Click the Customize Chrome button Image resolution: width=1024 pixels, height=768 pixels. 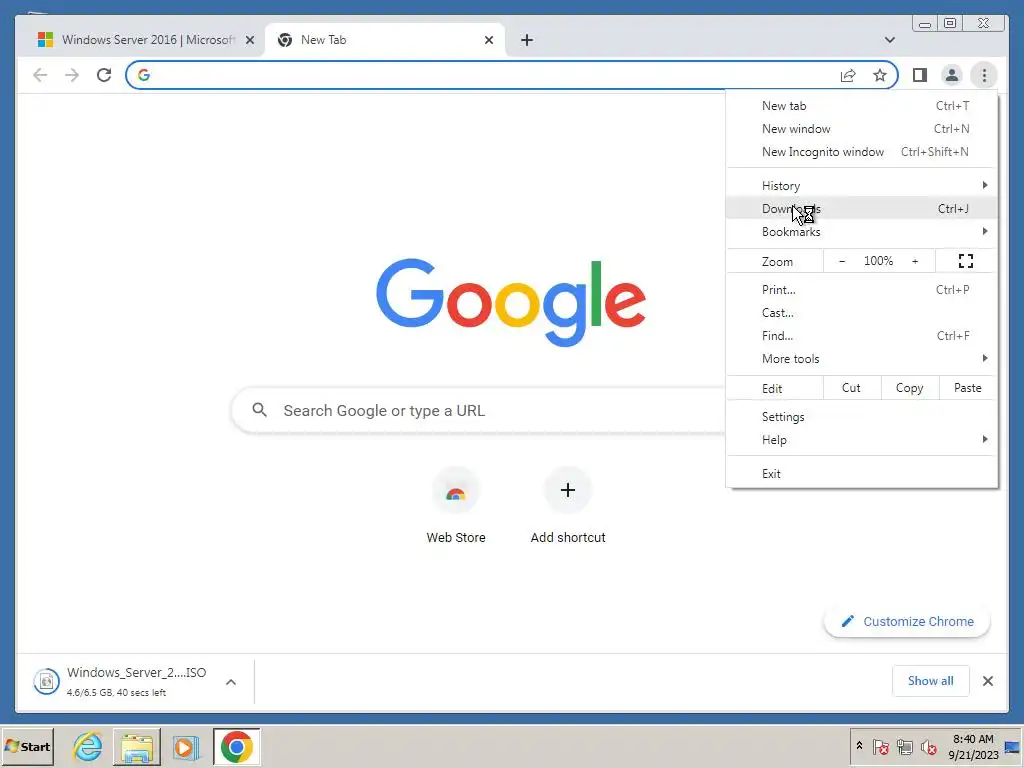click(x=907, y=622)
